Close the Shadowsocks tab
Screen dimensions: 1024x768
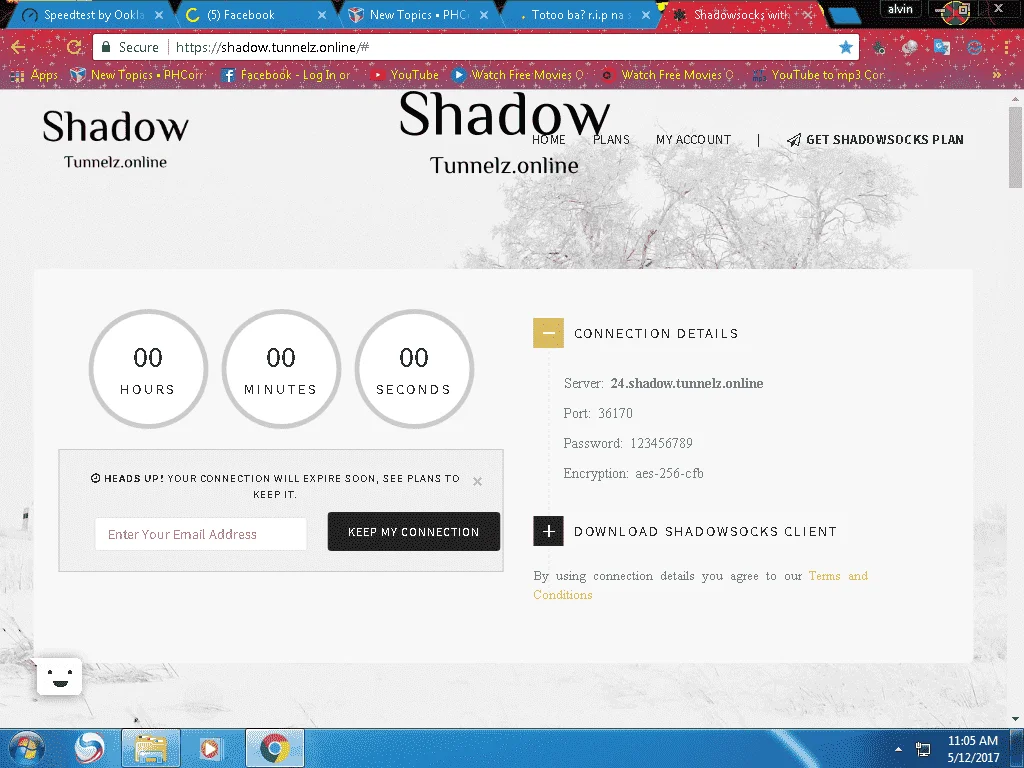808,14
